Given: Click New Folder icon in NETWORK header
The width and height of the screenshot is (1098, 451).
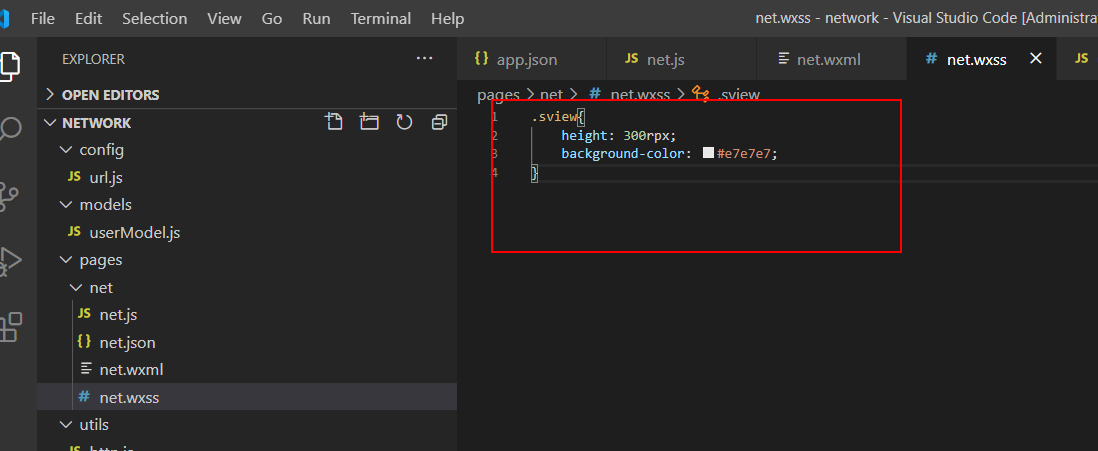Looking at the screenshot, I should [369, 123].
